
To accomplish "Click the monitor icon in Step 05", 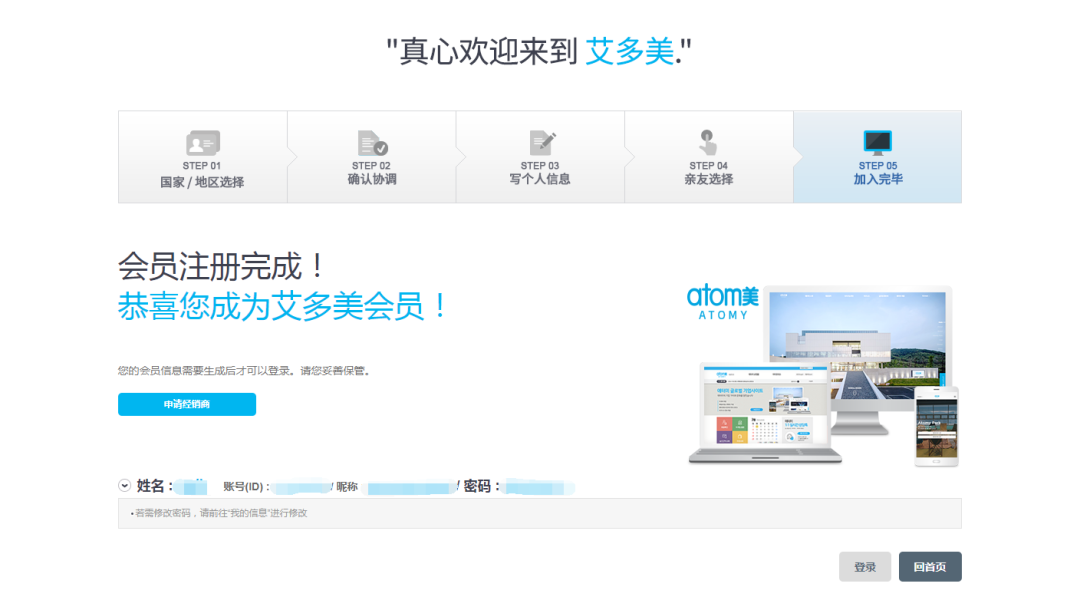I will 878,143.
